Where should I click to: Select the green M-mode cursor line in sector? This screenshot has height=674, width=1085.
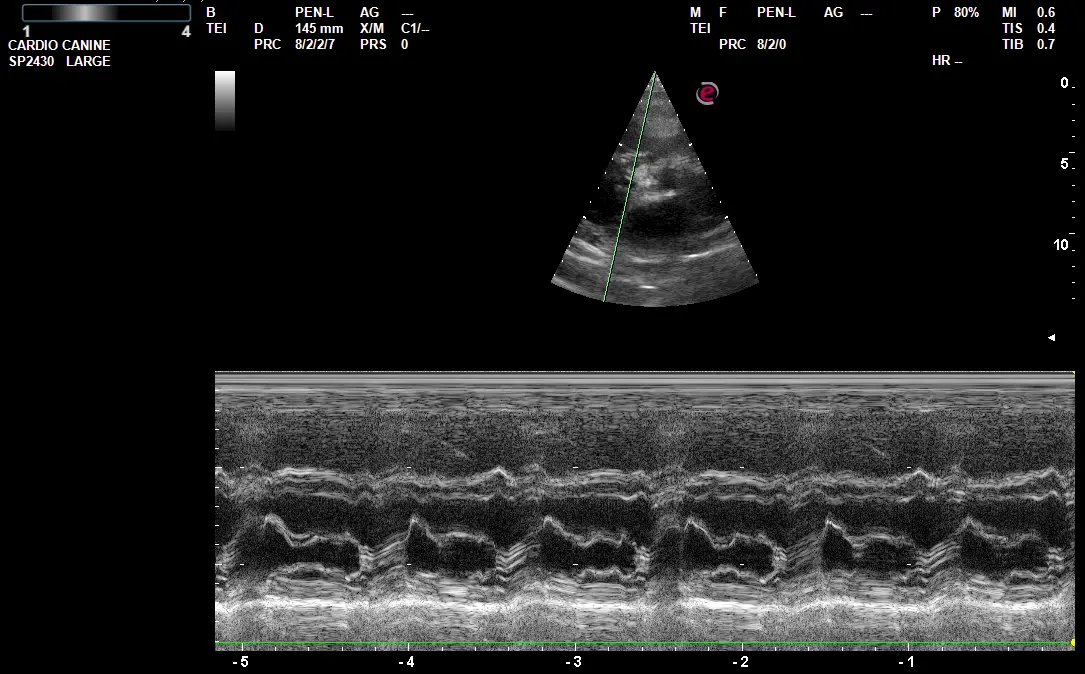pos(628,190)
